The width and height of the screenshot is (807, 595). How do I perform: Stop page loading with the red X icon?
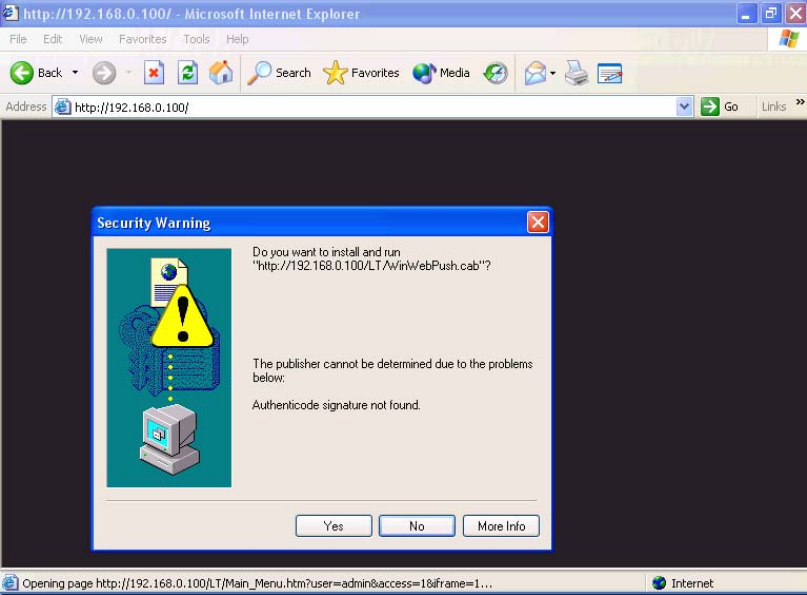pyautogui.click(x=153, y=73)
